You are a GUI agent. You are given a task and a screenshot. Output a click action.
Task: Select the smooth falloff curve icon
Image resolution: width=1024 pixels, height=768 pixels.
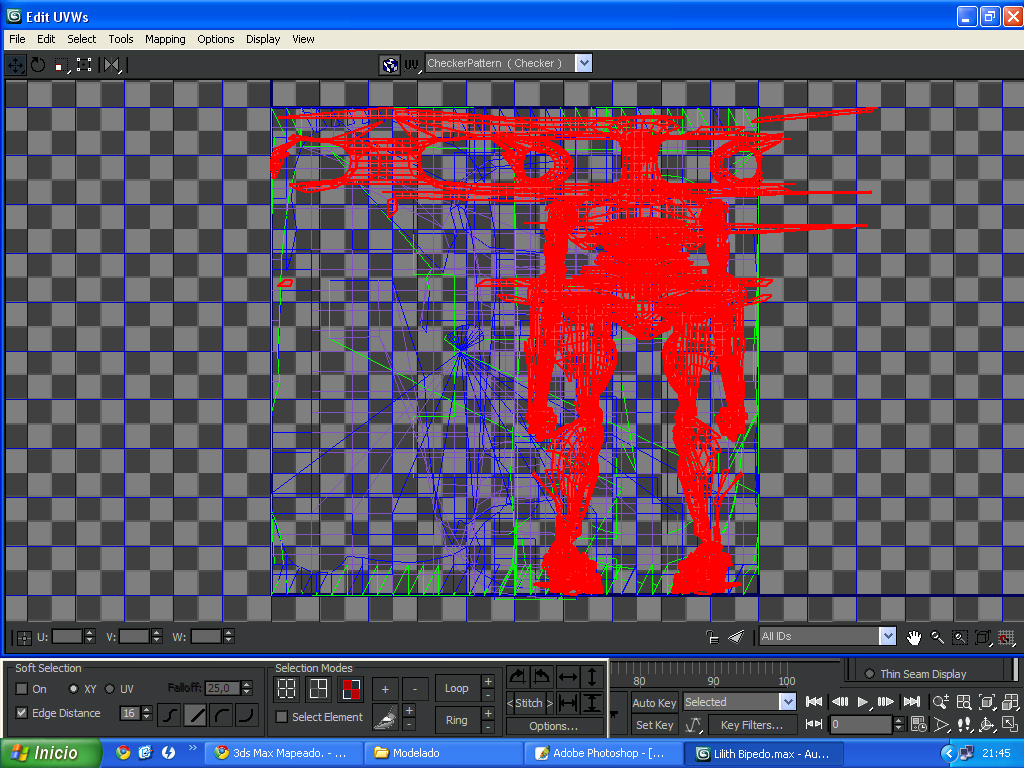point(169,714)
